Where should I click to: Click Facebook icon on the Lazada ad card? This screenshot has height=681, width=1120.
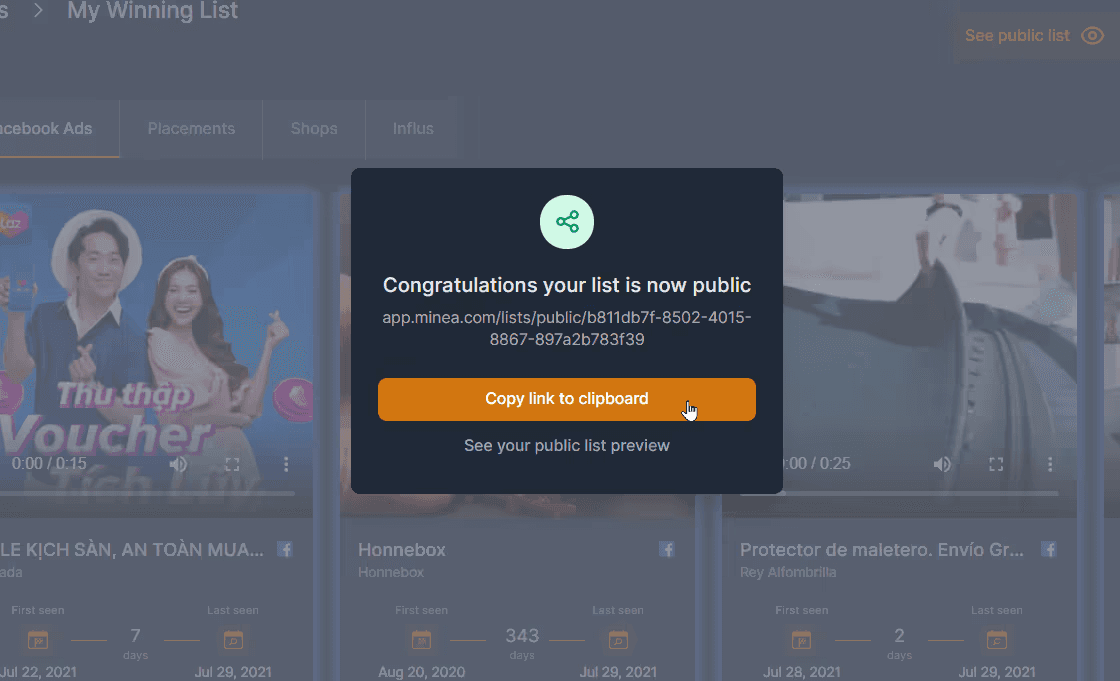tap(285, 550)
